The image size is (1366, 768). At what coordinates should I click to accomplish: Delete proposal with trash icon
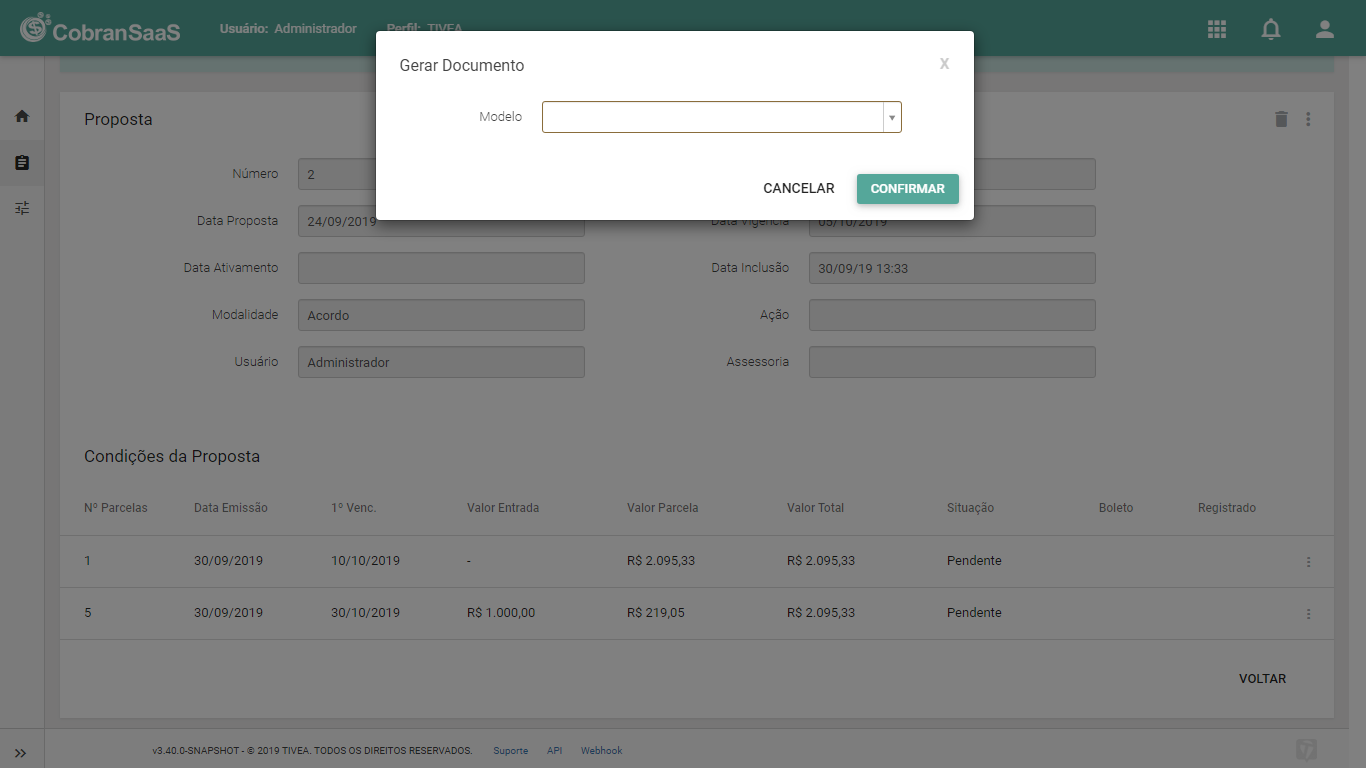tap(1281, 119)
